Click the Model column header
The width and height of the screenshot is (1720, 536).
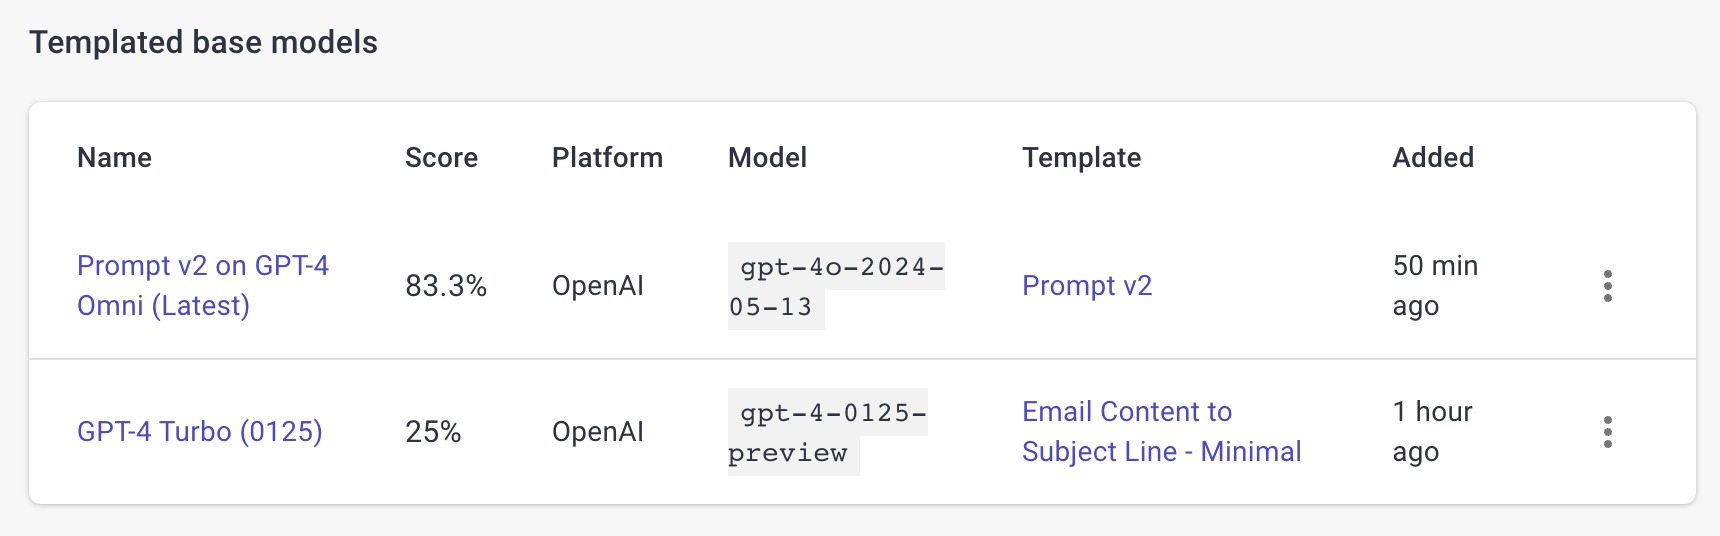coord(767,158)
